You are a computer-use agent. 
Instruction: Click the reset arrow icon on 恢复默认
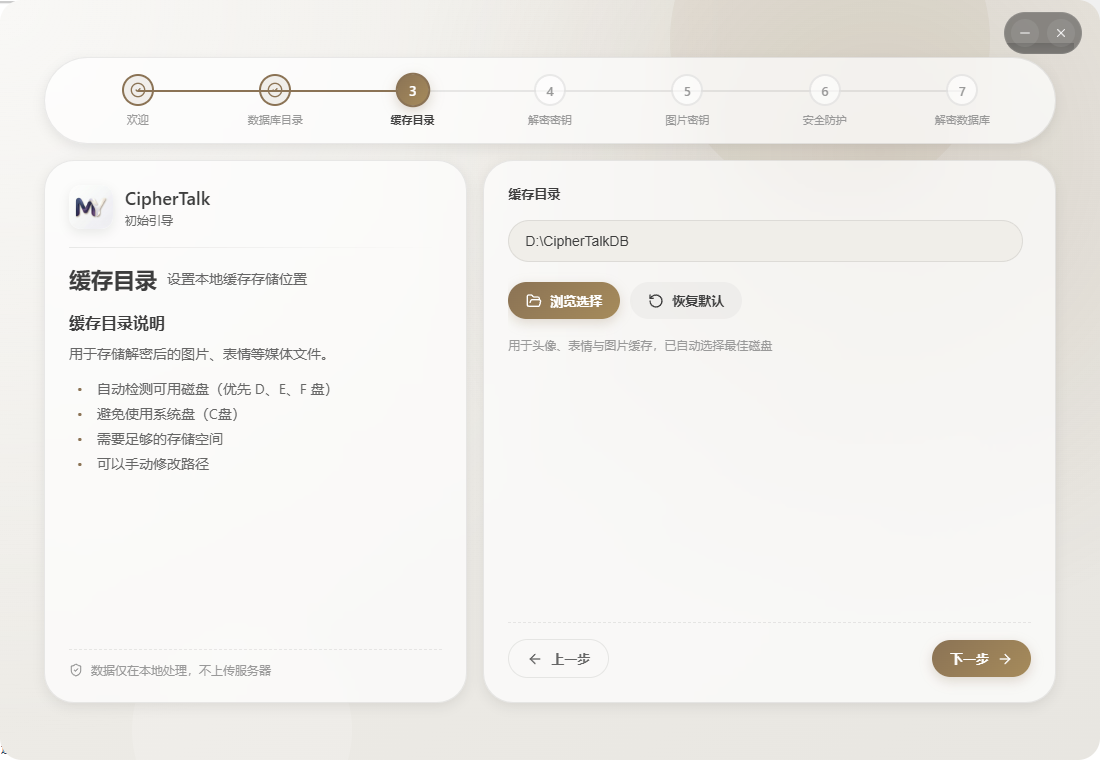[656, 300]
